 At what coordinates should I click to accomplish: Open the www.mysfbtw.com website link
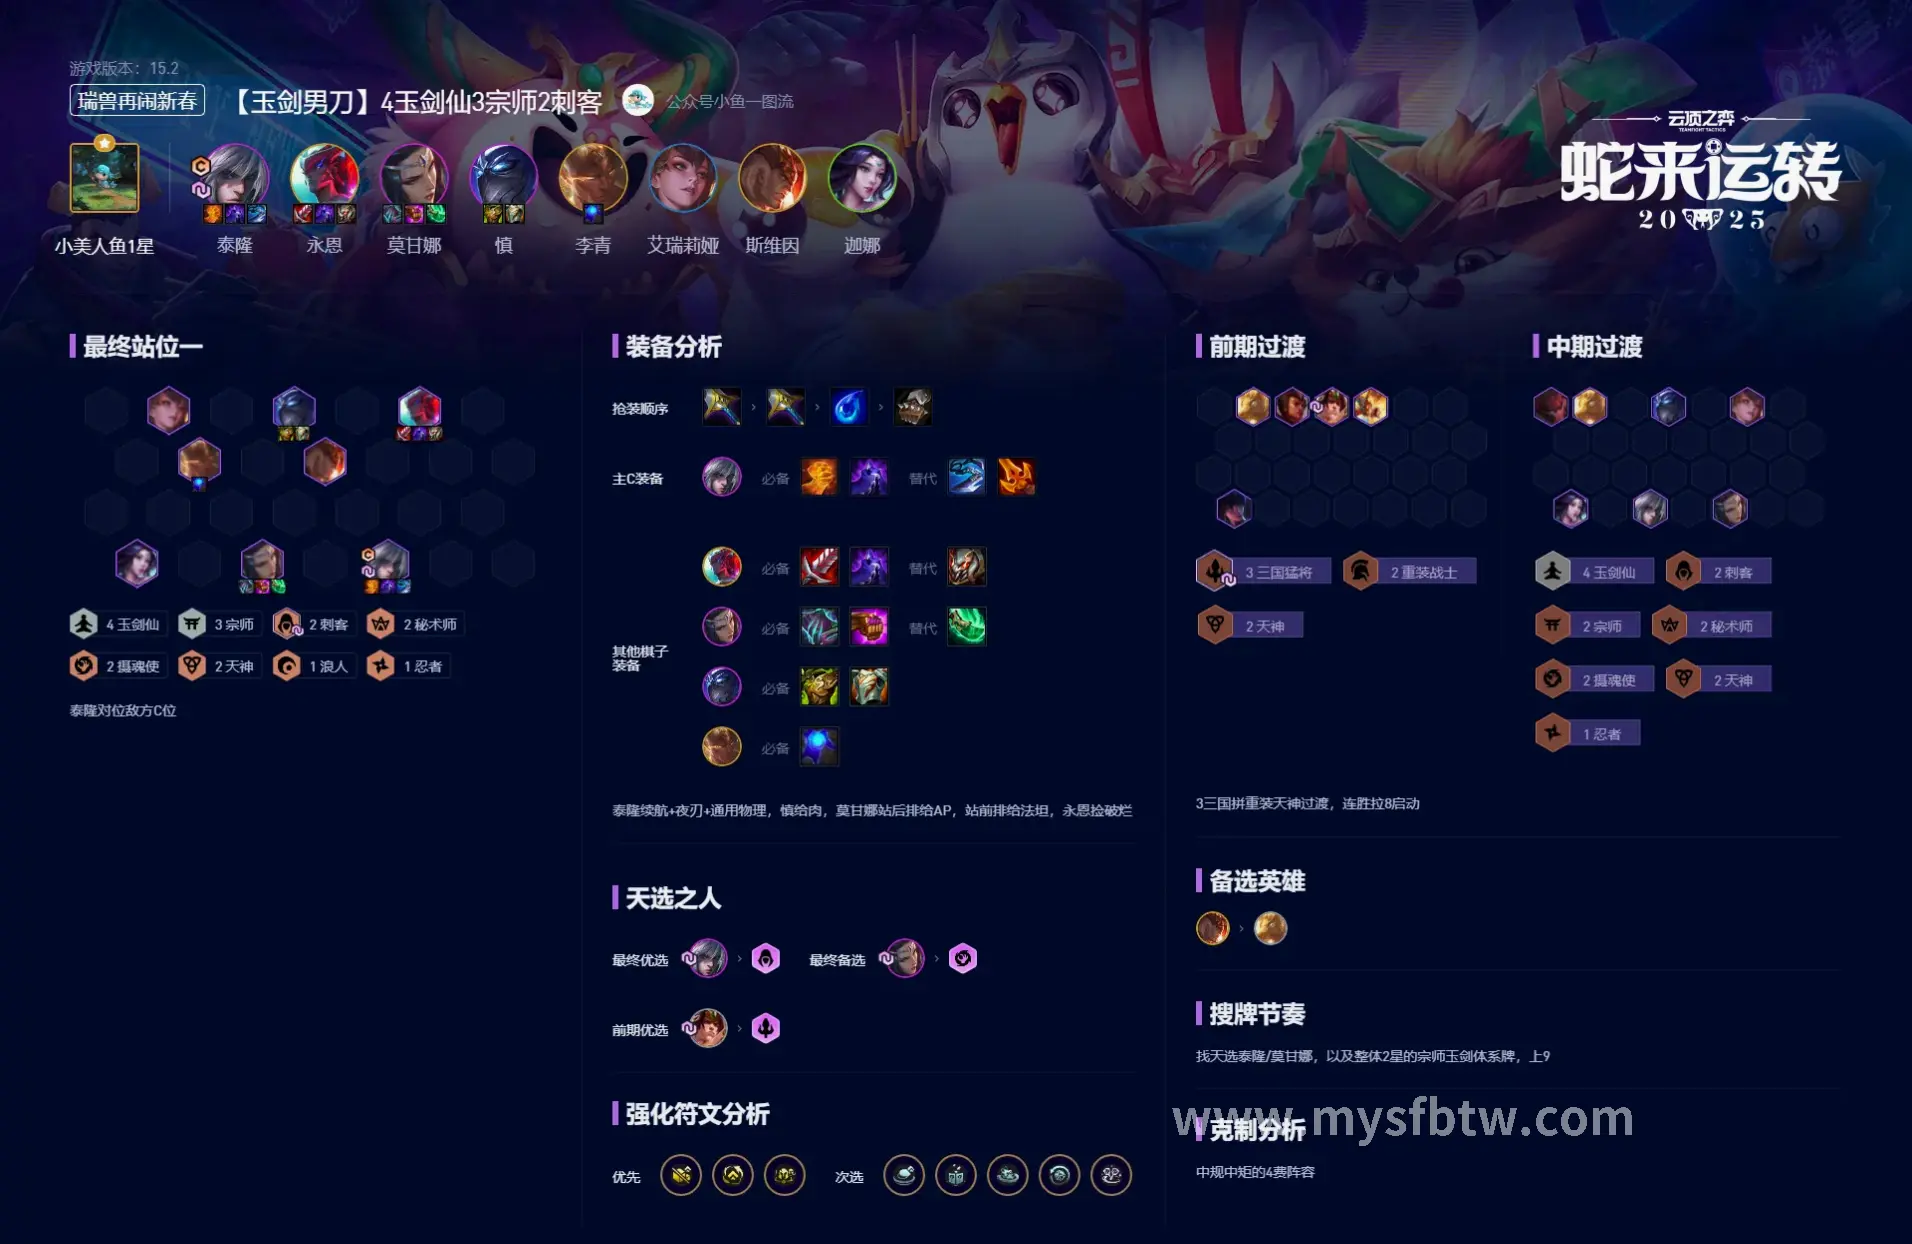click(x=1404, y=1118)
